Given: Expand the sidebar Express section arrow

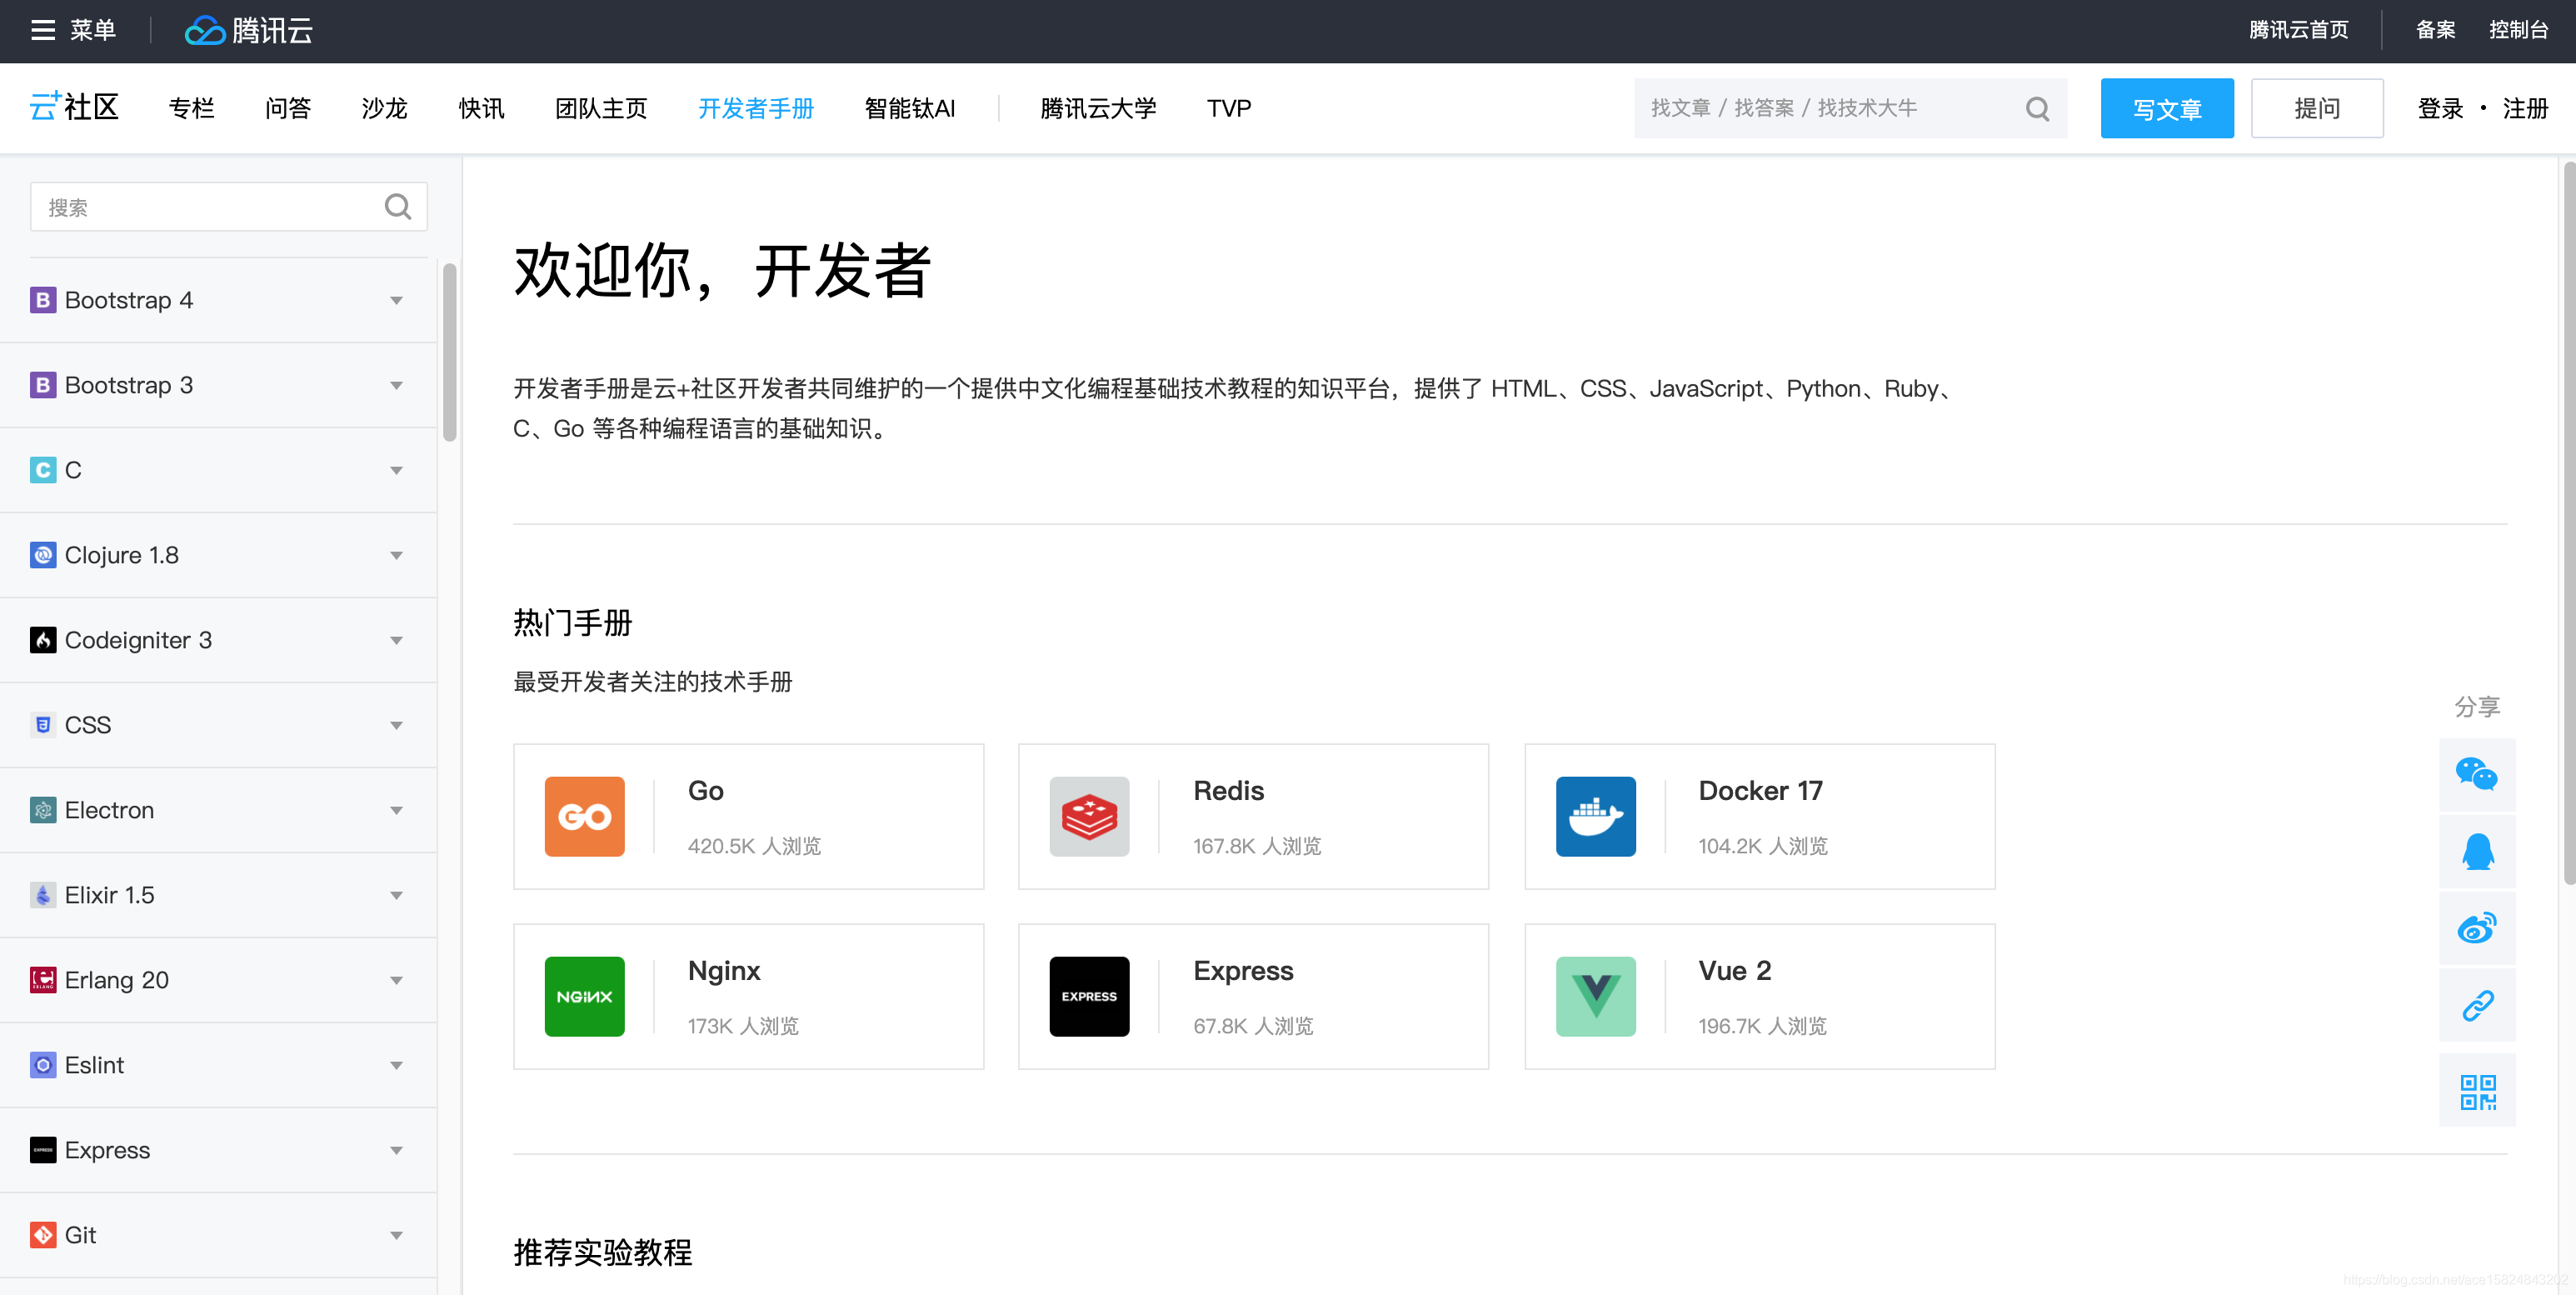Looking at the screenshot, I should 396,1151.
